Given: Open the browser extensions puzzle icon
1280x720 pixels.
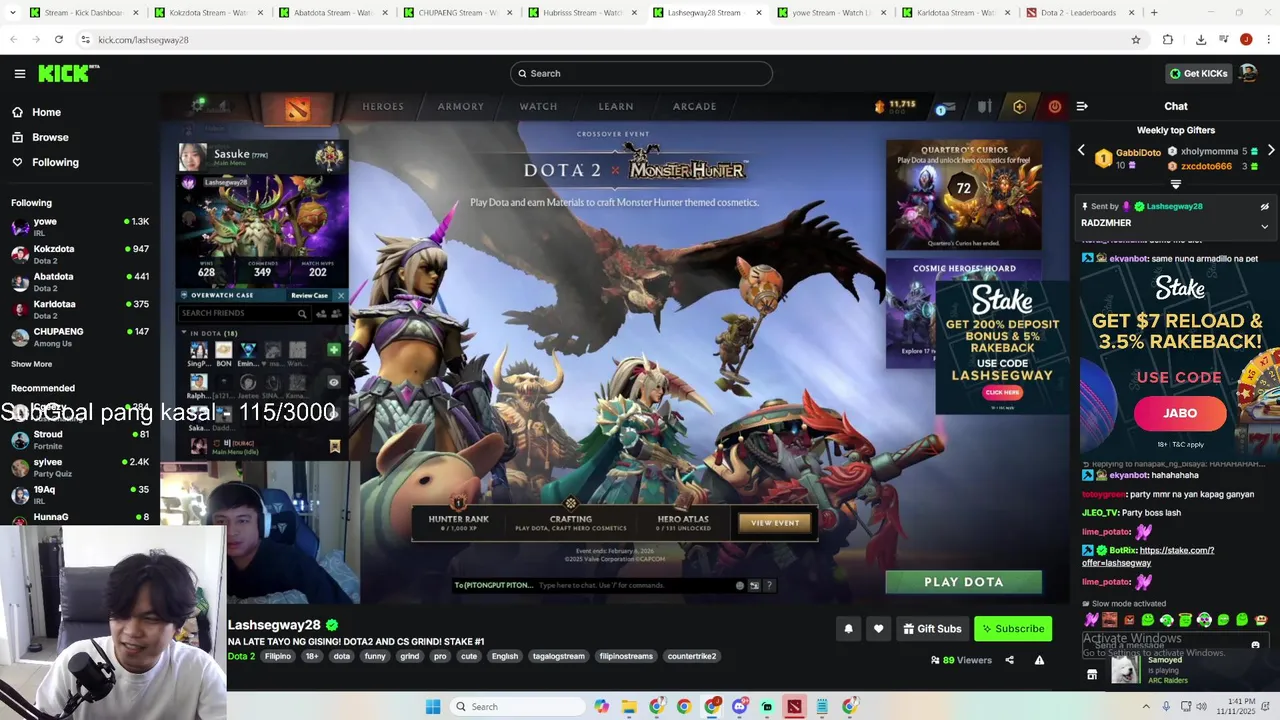Looking at the screenshot, I should pos(1167,39).
